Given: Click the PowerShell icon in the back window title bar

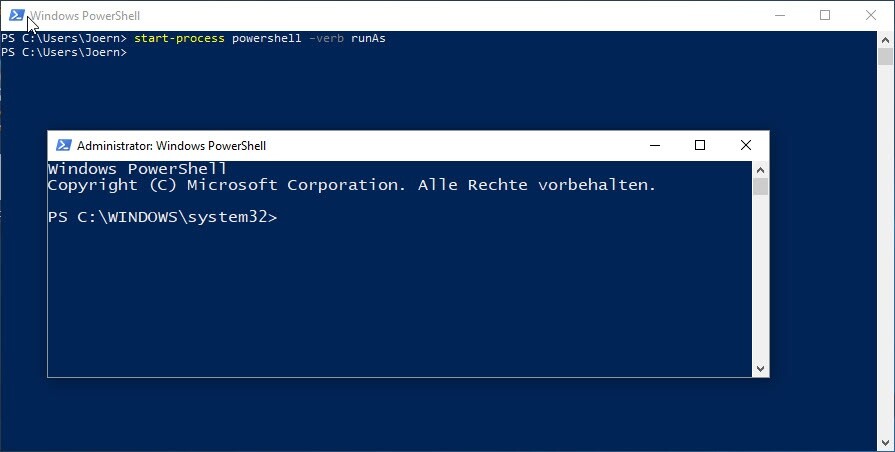Looking at the screenshot, I should (x=16, y=15).
